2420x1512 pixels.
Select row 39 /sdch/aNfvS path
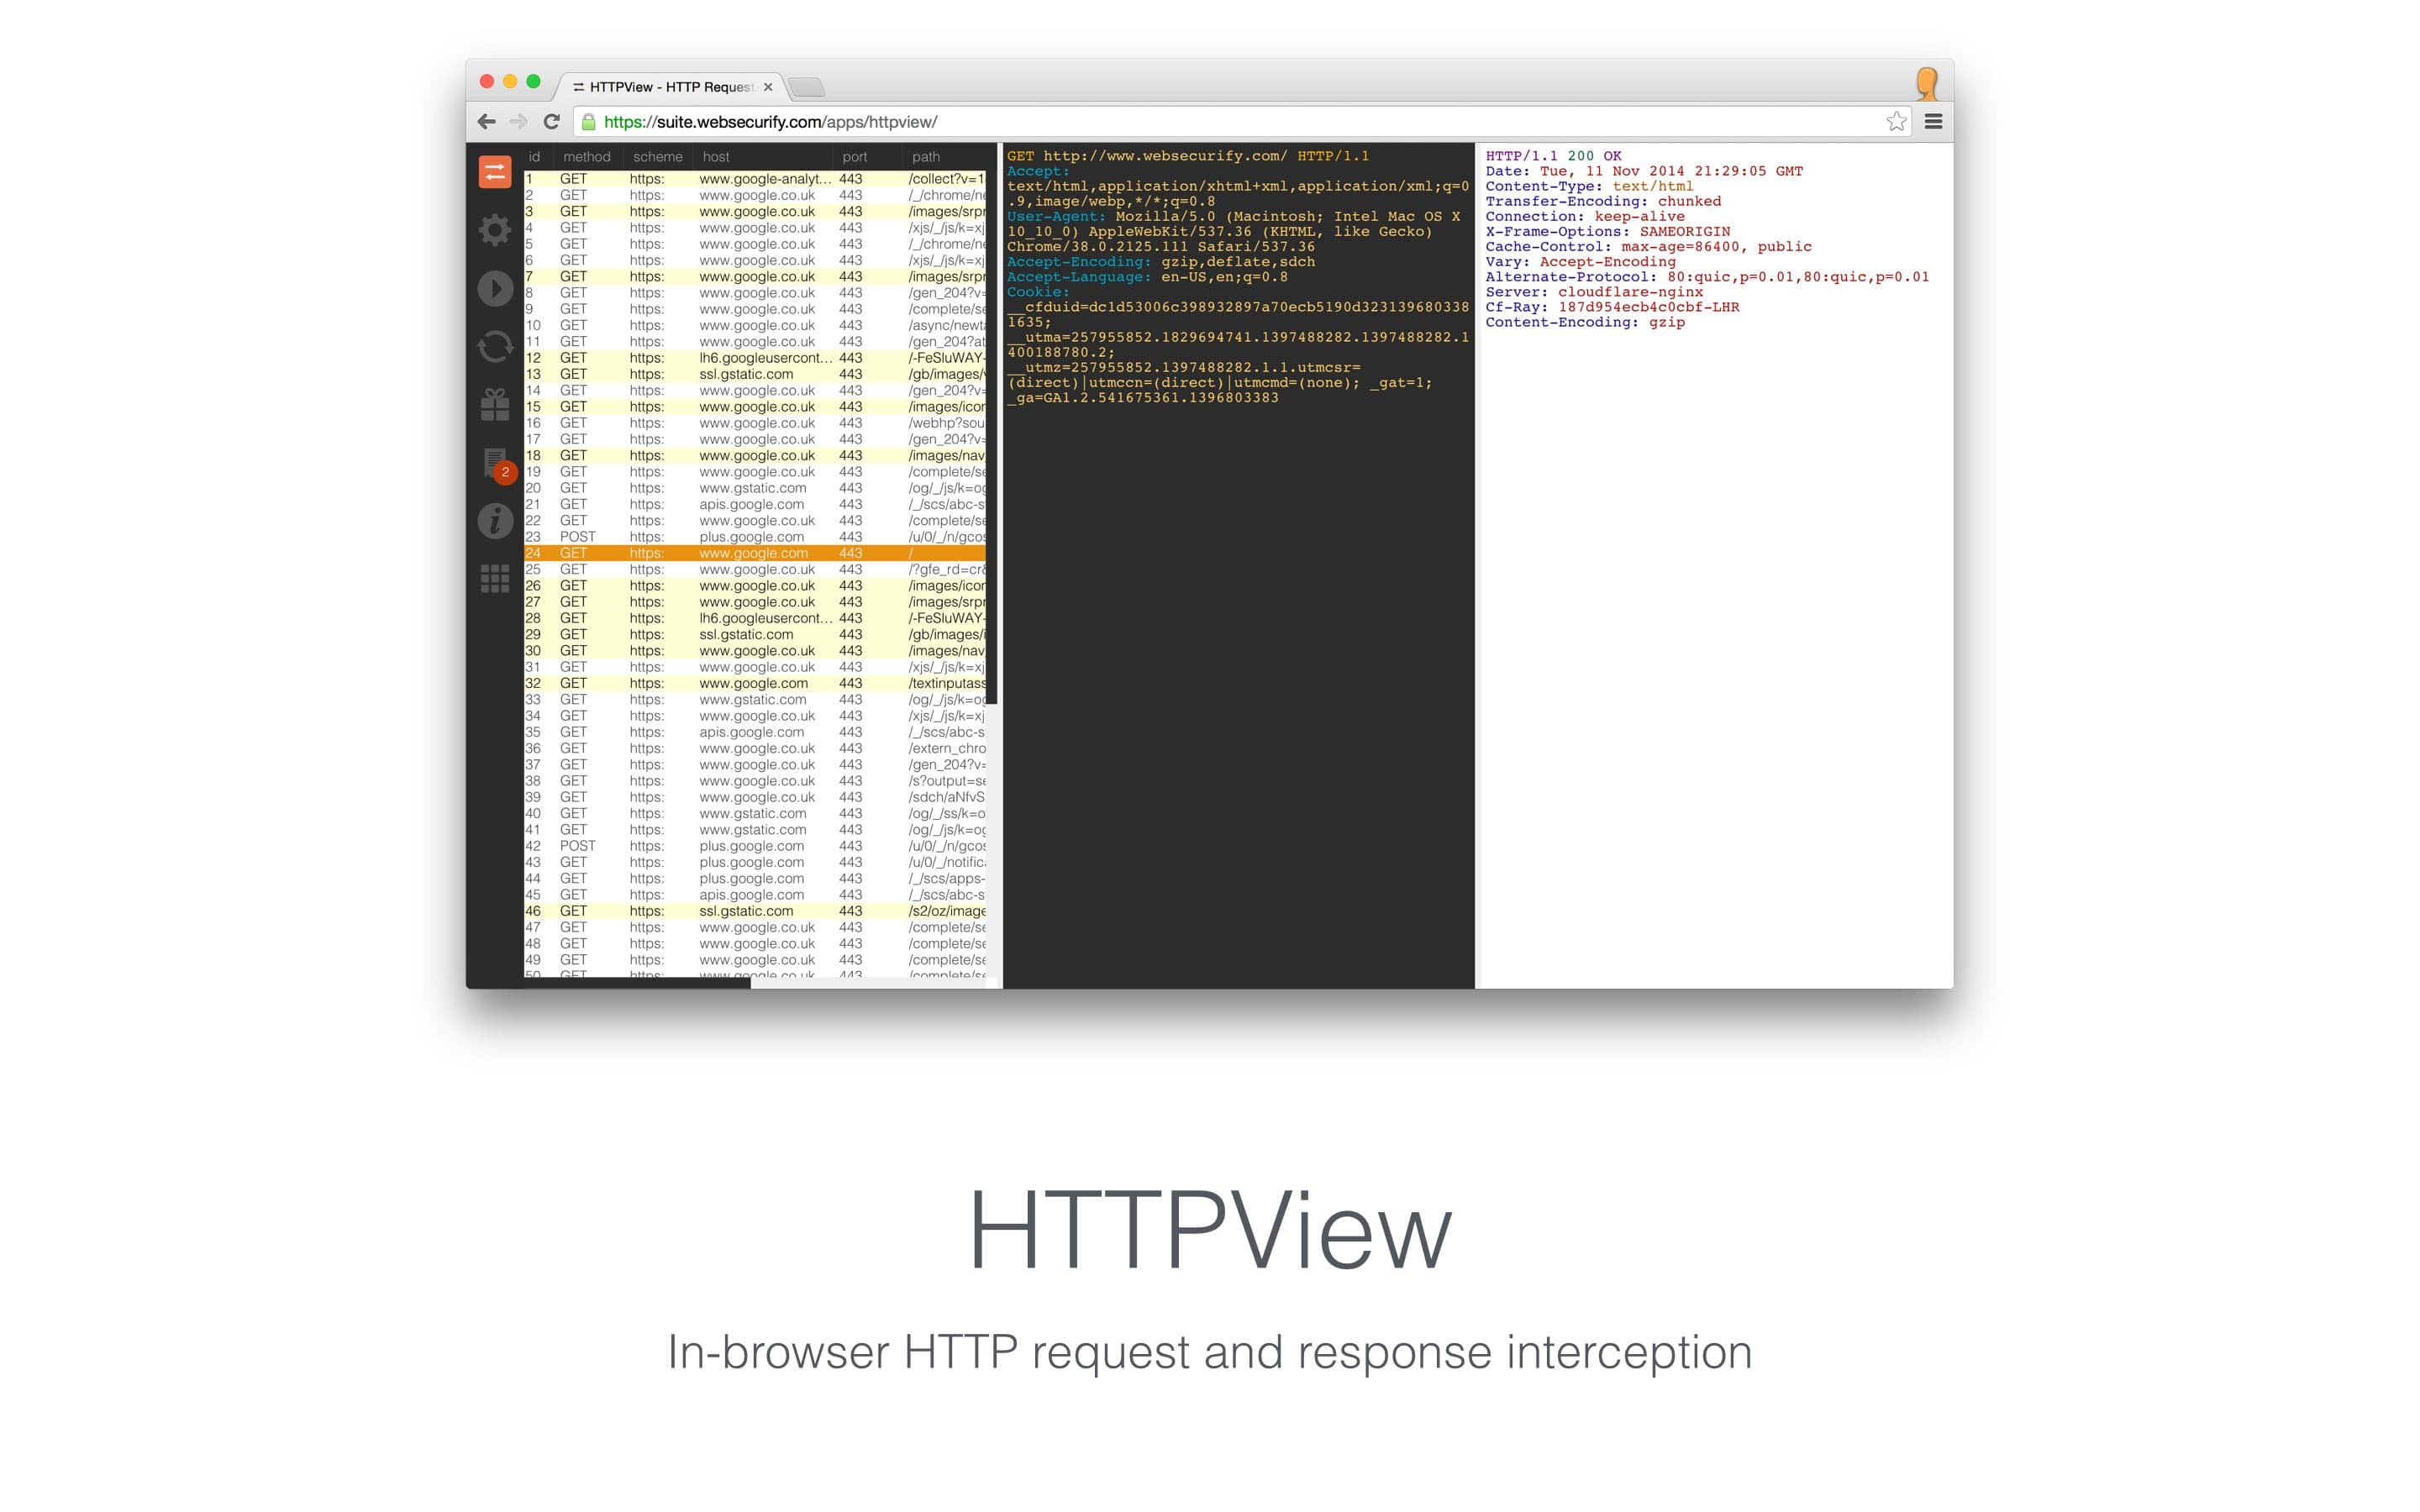755,797
